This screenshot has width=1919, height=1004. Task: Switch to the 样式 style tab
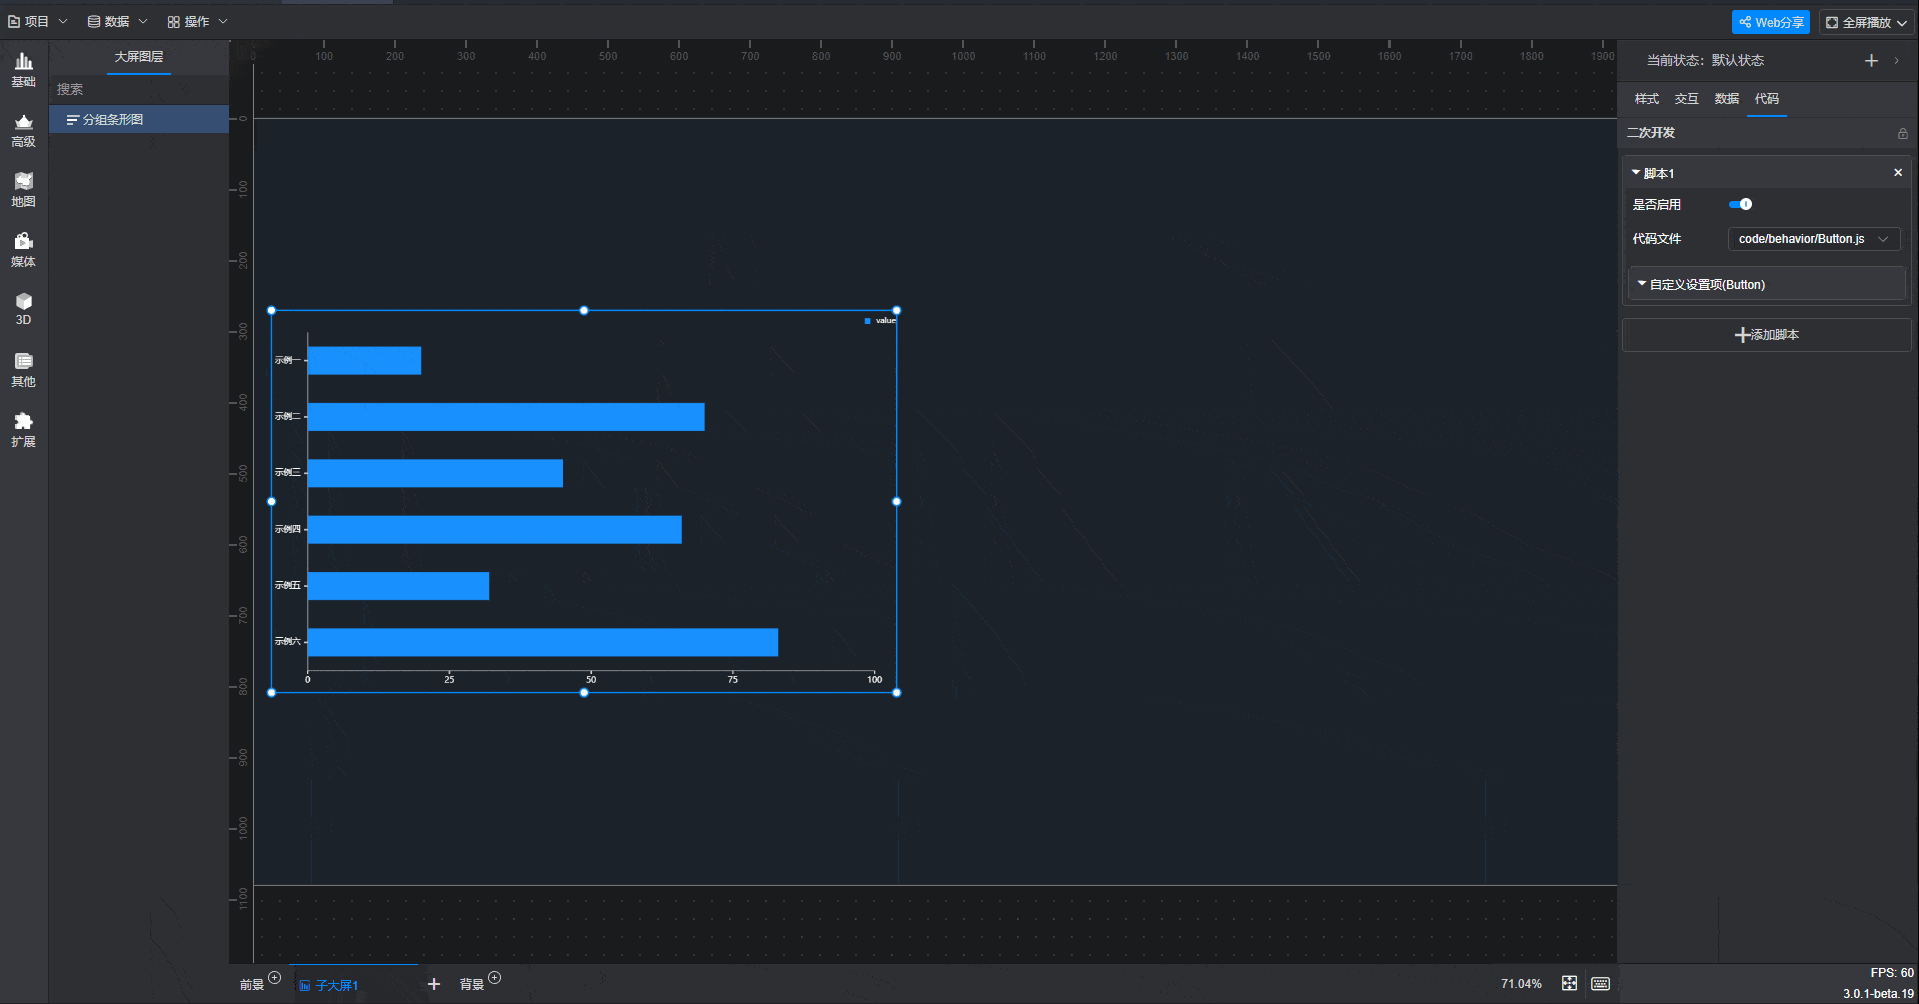click(x=1646, y=99)
